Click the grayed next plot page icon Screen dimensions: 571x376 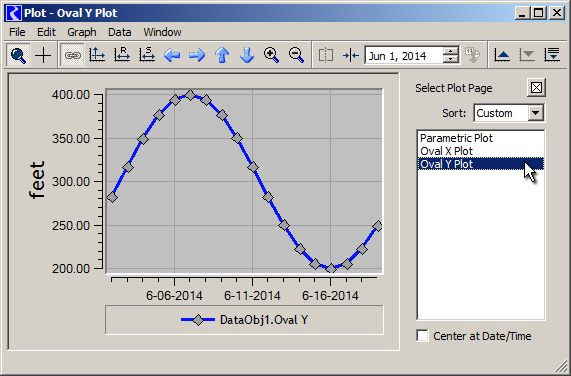(527, 55)
